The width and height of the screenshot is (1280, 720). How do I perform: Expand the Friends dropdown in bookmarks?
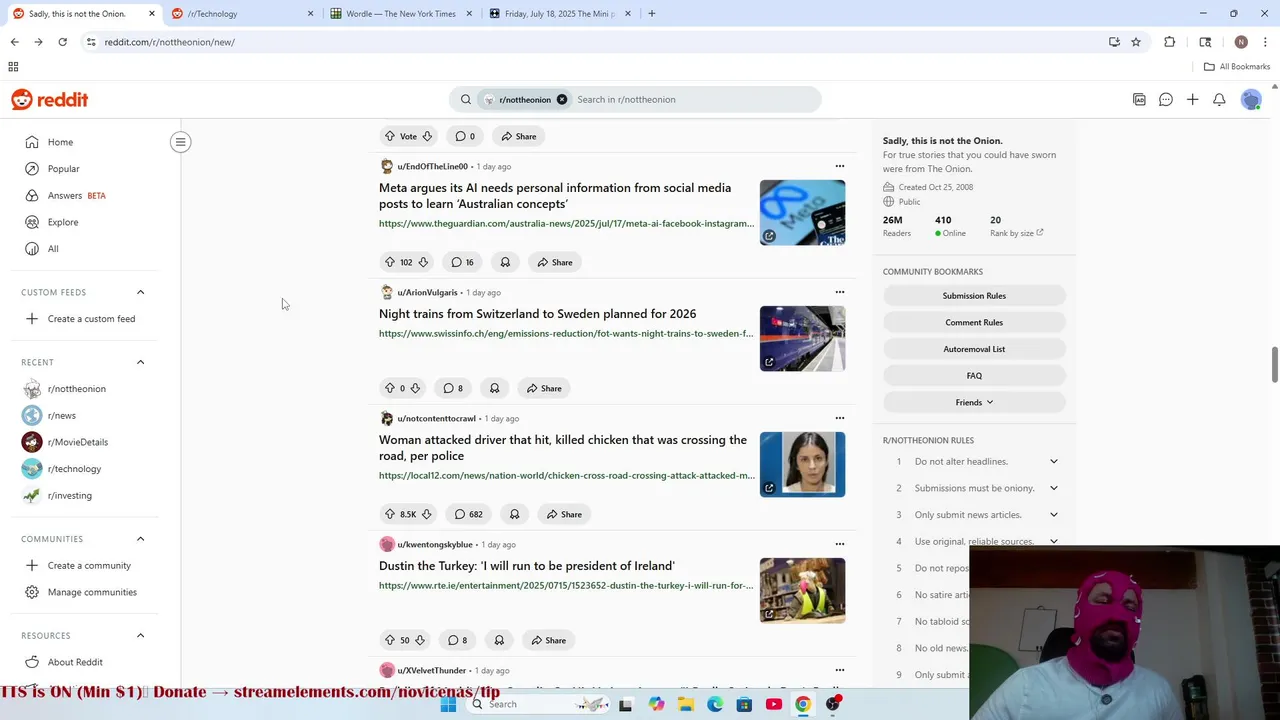coord(974,402)
